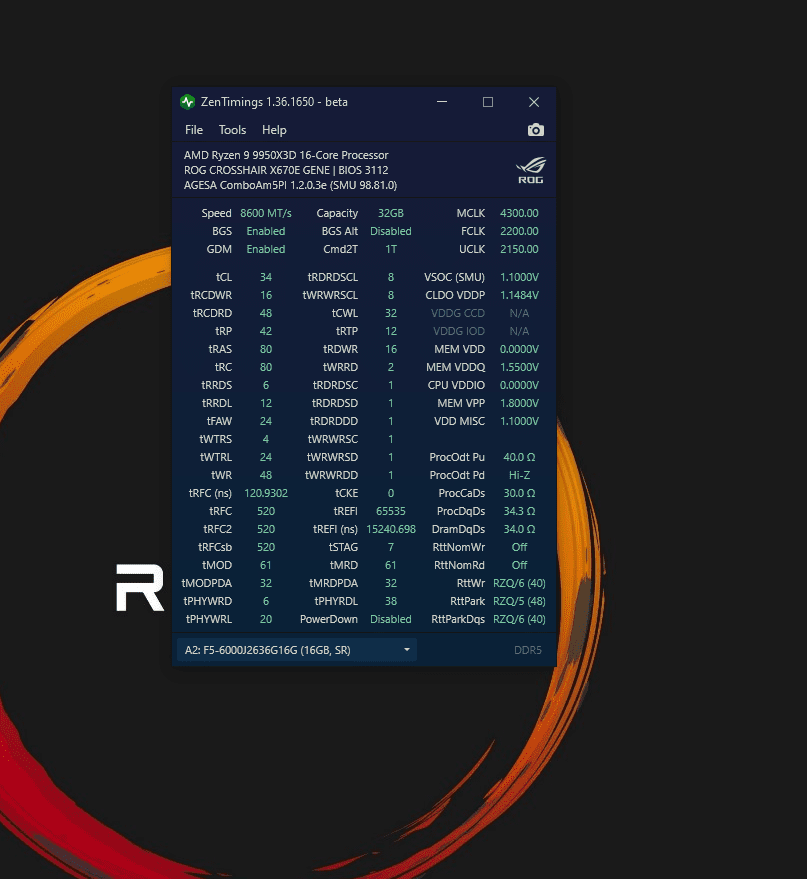Click the MEM VPP 1.8000V value
Image resolution: width=807 pixels, height=879 pixels.
[519, 403]
